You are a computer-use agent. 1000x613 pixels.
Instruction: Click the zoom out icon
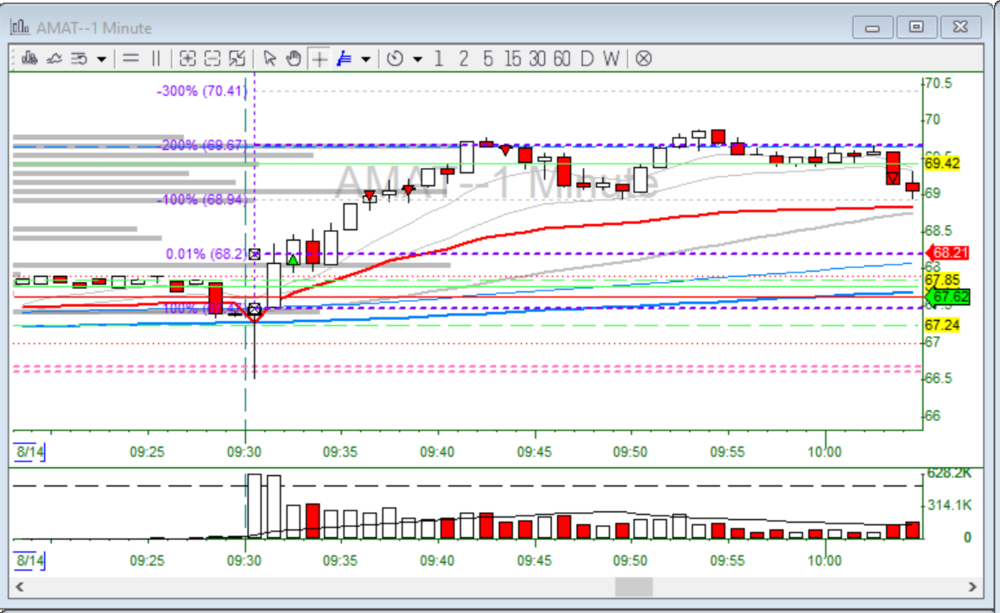[x=212, y=59]
